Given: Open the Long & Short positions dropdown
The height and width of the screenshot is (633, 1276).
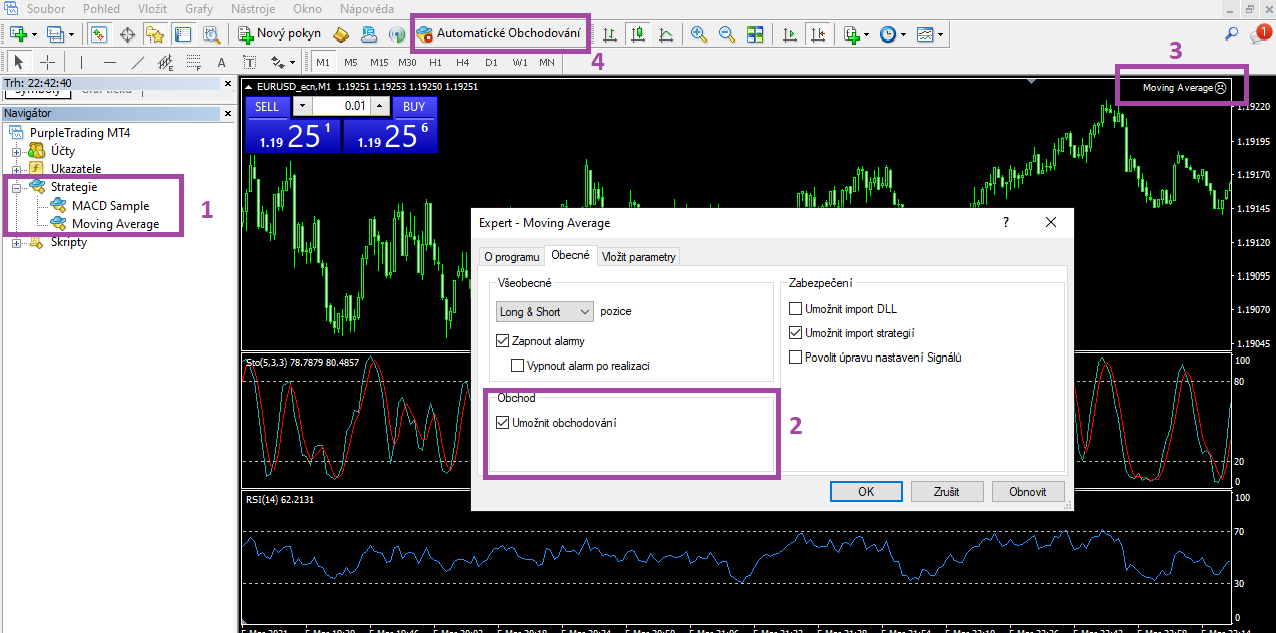Looking at the screenshot, I should pyautogui.click(x=545, y=312).
